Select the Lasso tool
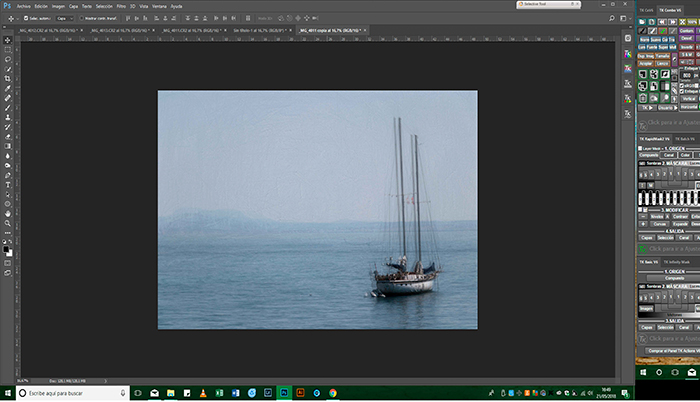 [7, 60]
